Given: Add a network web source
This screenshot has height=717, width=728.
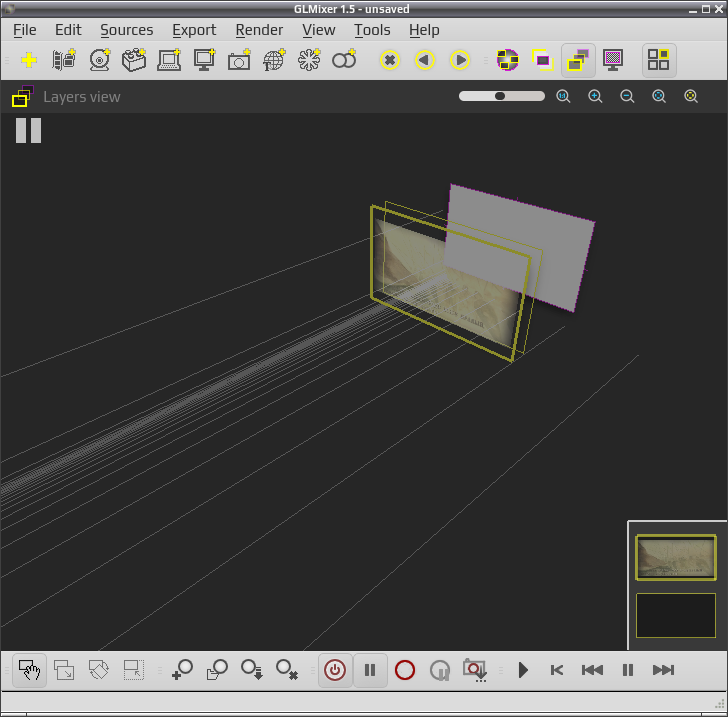Looking at the screenshot, I should coord(274,60).
